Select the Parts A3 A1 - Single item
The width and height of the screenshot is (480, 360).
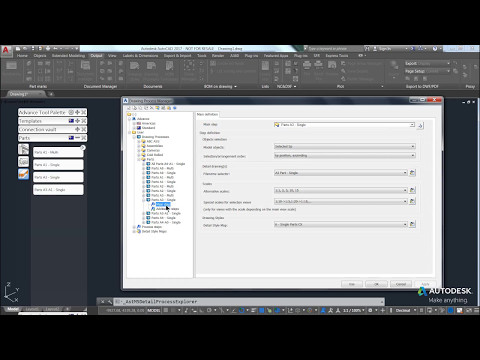(166, 213)
